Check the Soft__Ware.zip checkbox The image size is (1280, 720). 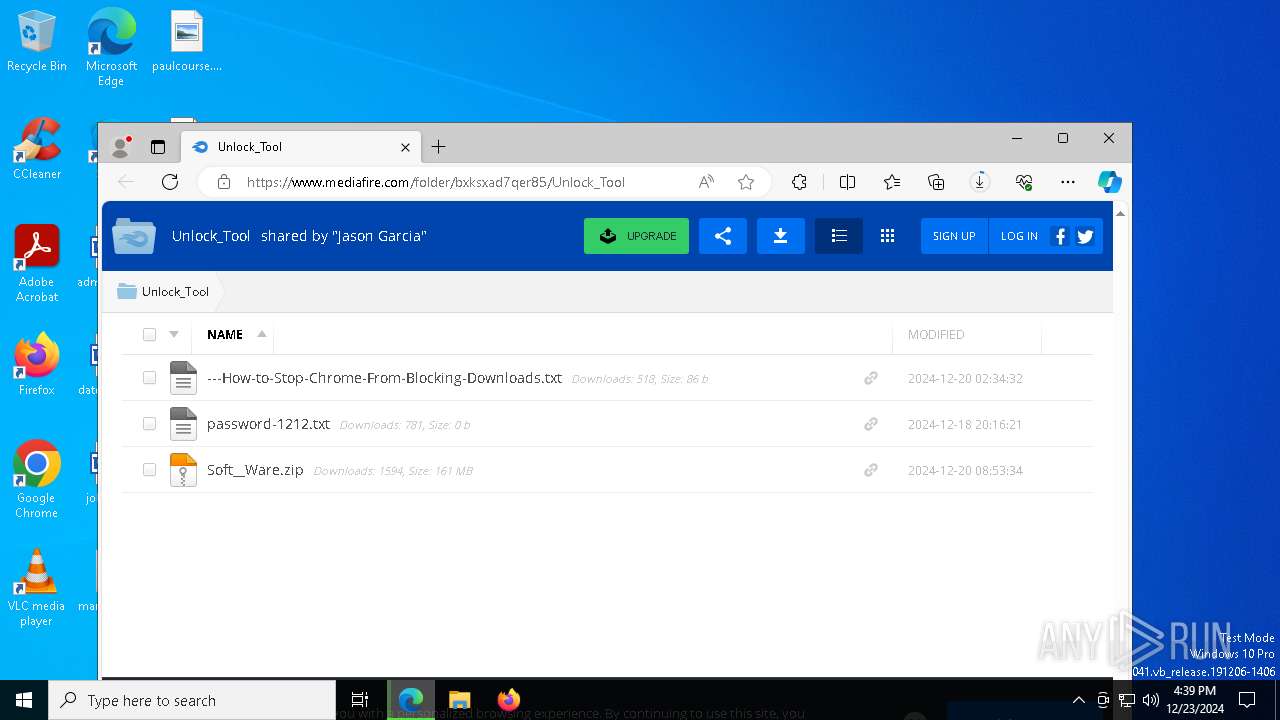pos(149,470)
